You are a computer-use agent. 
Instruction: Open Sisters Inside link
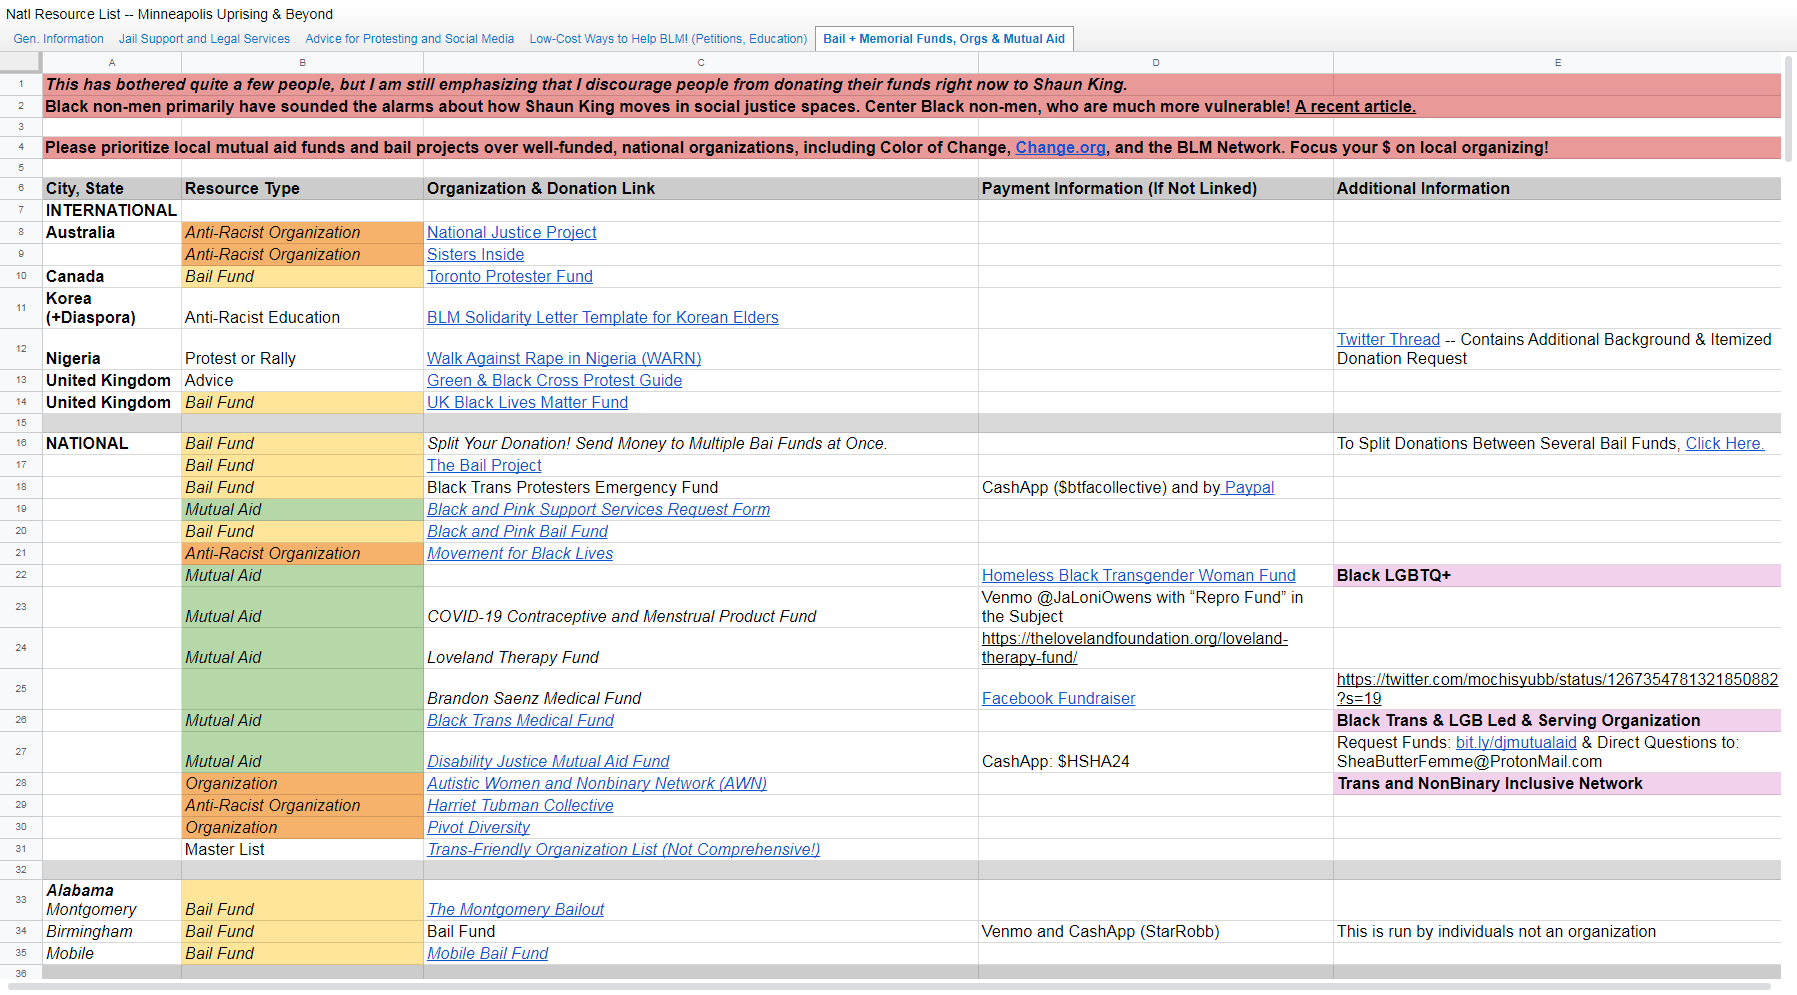475,254
